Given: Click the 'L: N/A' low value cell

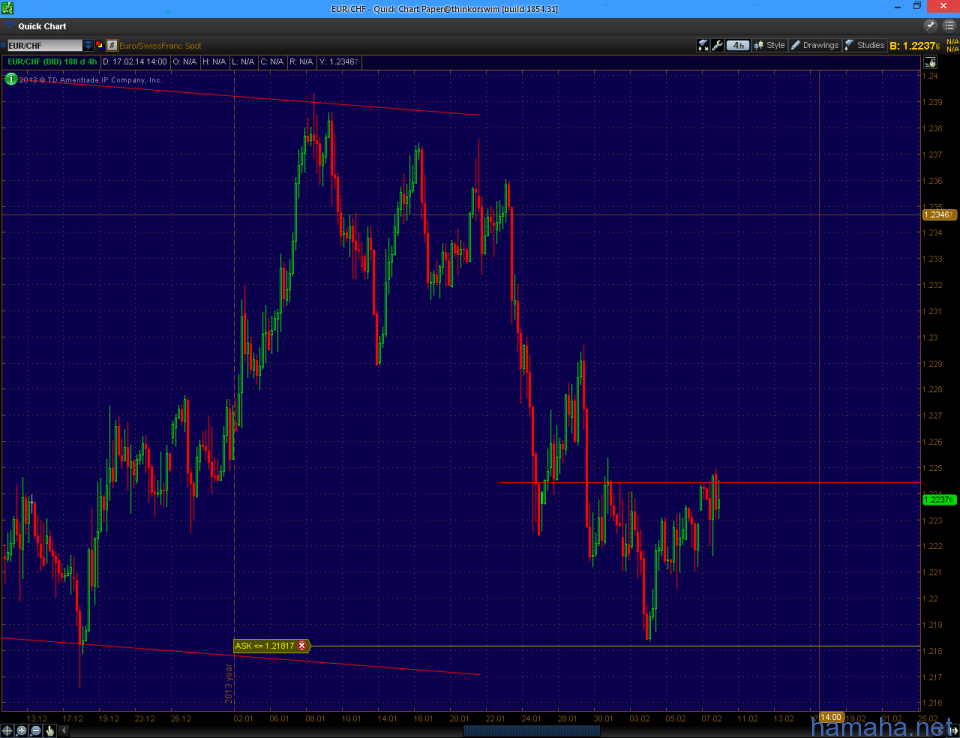Looking at the screenshot, I should click(x=243, y=62).
